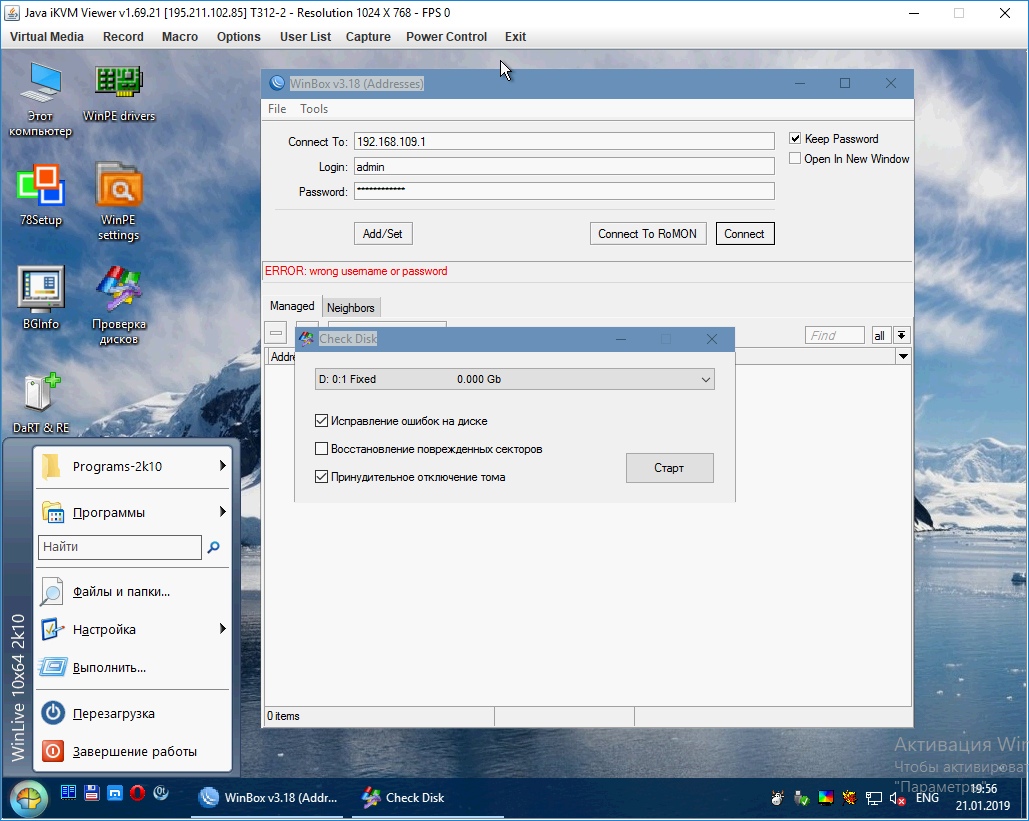1029x821 pixels.
Task: Click the WinBox table column dropdown arrow
Action: click(903, 356)
